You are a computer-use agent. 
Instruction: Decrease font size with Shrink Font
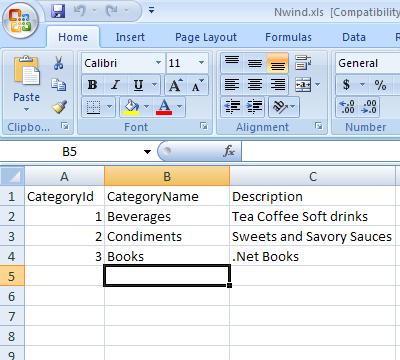(x=197, y=85)
